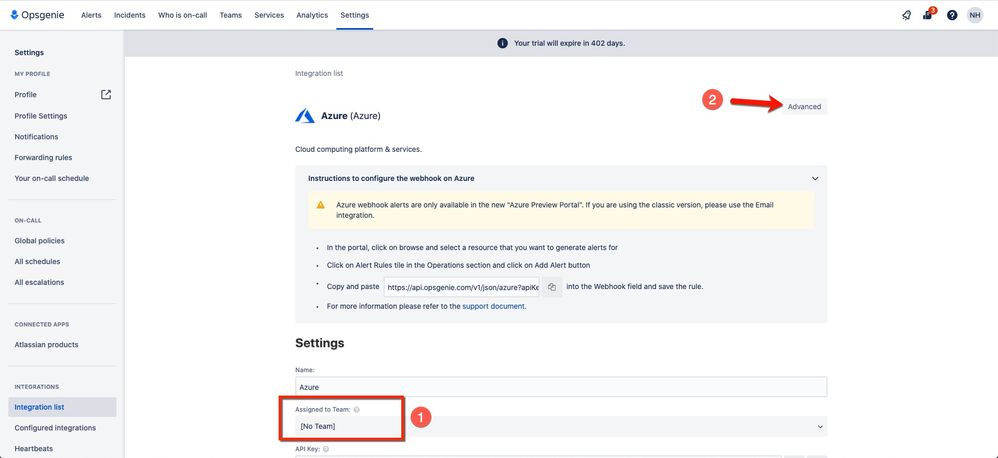Image resolution: width=998 pixels, height=458 pixels.
Task: Copy the webhook URL with copy icon
Action: pyautogui.click(x=552, y=287)
